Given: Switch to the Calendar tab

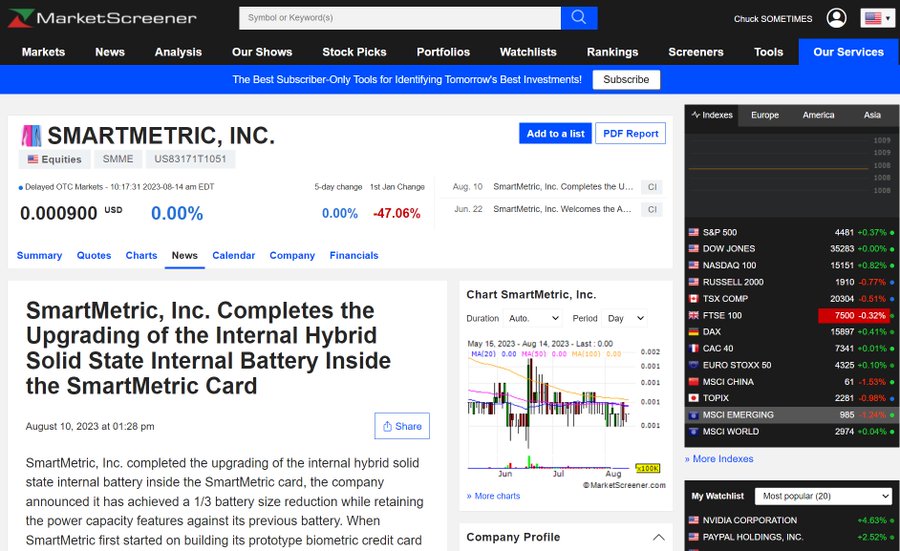Looking at the screenshot, I should click(234, 255).
